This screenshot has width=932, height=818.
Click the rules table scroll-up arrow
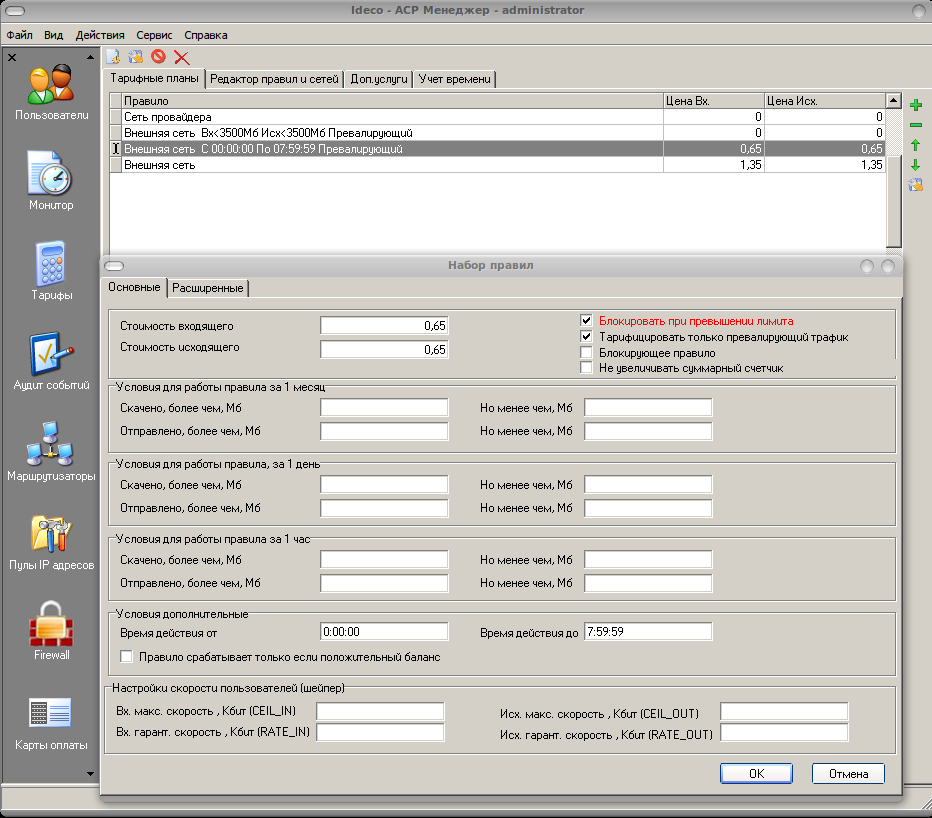click(x=893, y=101)
